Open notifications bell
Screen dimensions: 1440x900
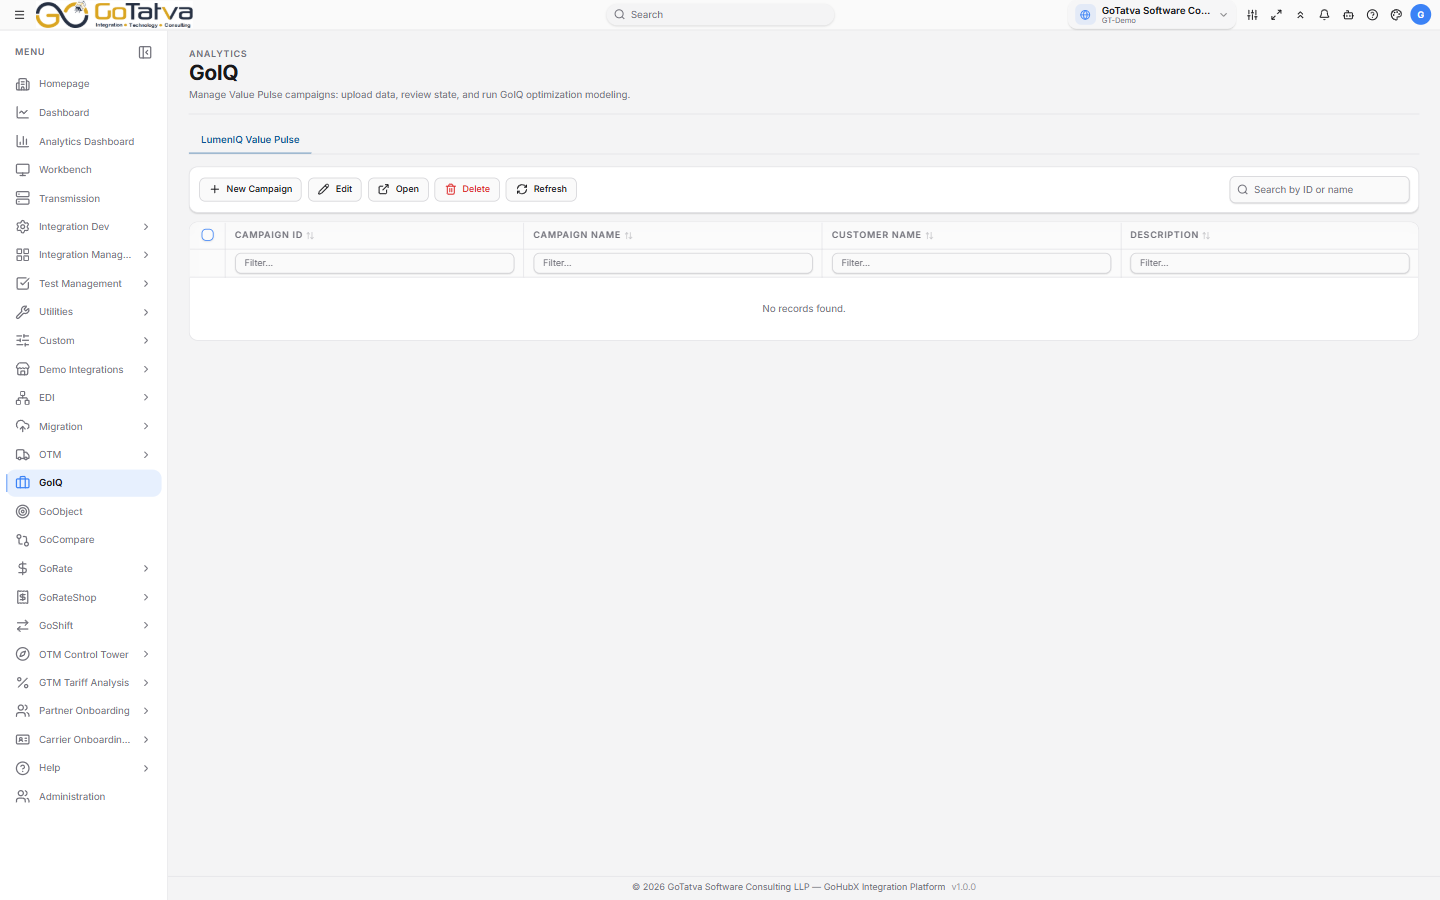pyautogui.click(x=1324, y=15)
